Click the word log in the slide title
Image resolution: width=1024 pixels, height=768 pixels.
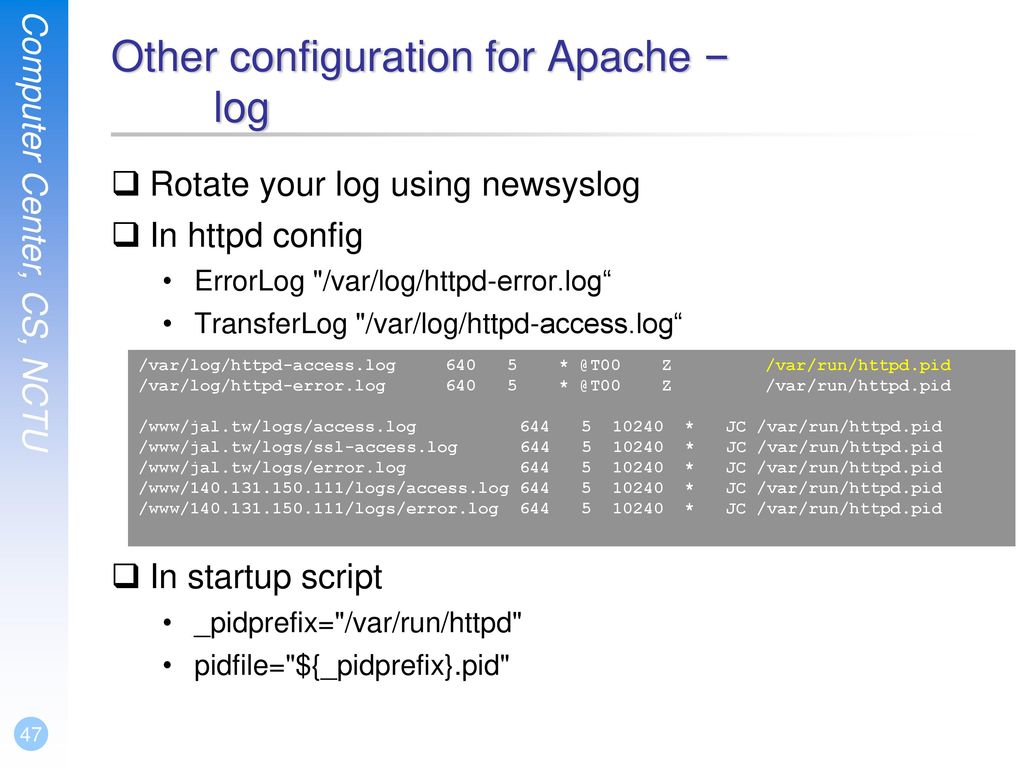[242, 109]
